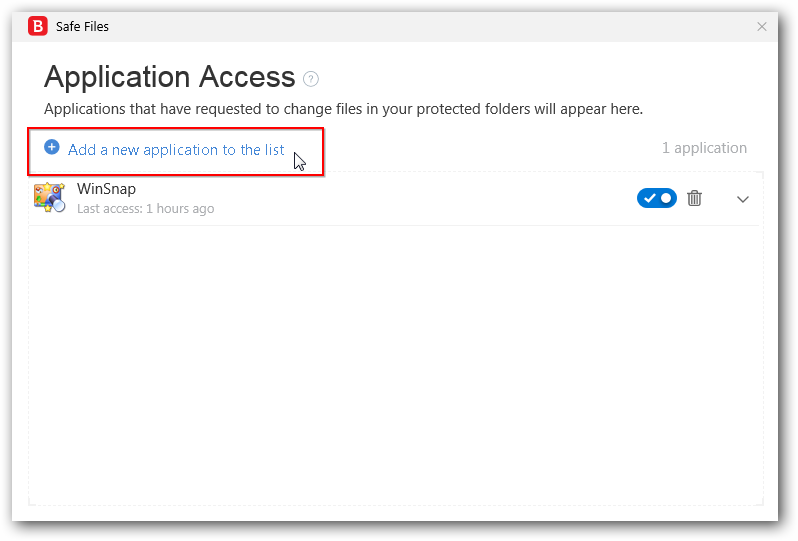Click the empty area below the WinSnap entry
This screenshot has height=541, width=798.
tap(395, 360)
